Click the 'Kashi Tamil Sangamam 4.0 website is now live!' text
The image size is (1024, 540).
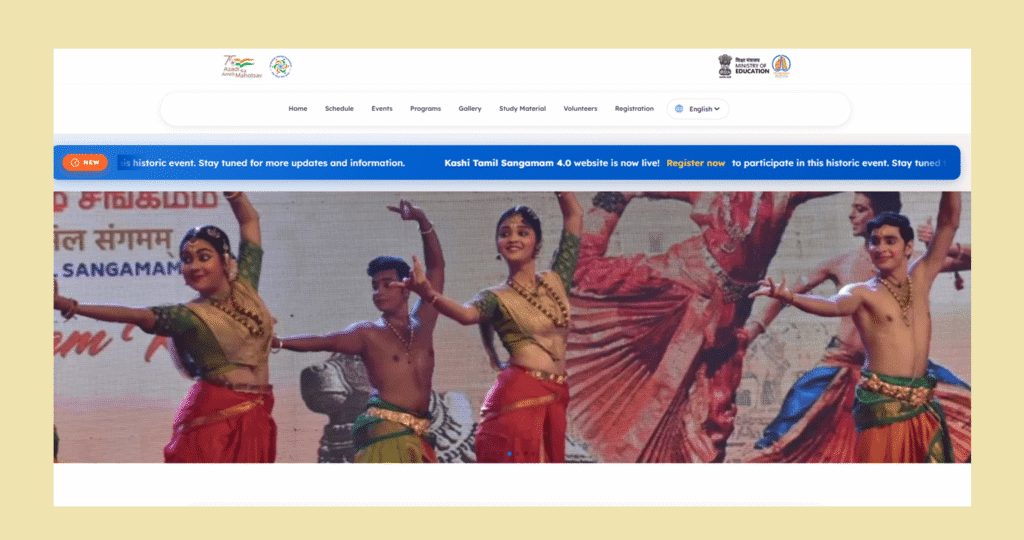pos(552,163)
